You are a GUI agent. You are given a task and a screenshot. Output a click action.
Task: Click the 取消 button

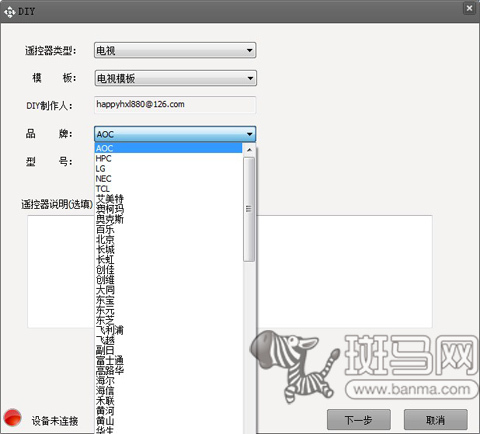pyautogui.click(x=436, y=420)
